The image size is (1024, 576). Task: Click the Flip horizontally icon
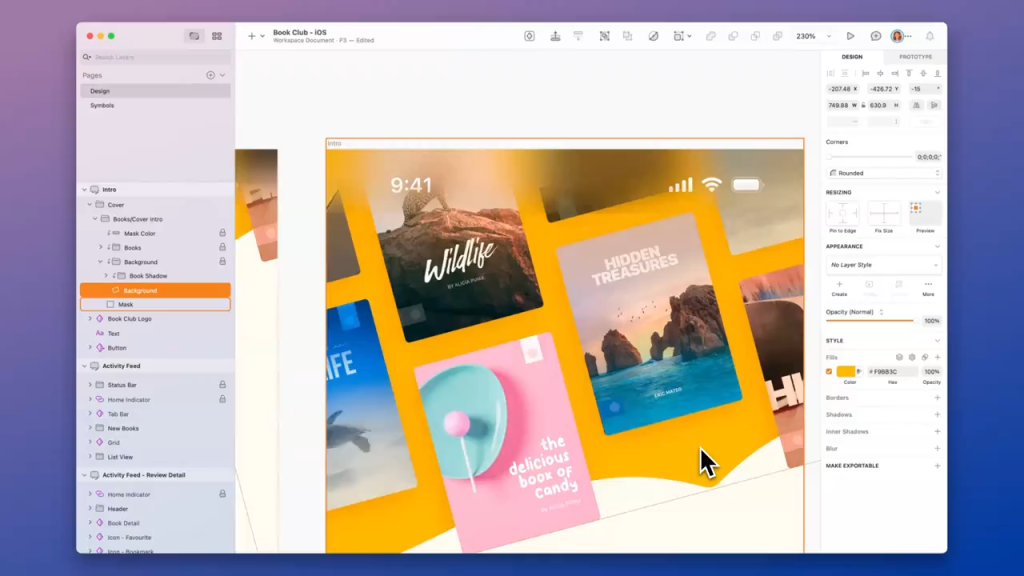point(916,105)
